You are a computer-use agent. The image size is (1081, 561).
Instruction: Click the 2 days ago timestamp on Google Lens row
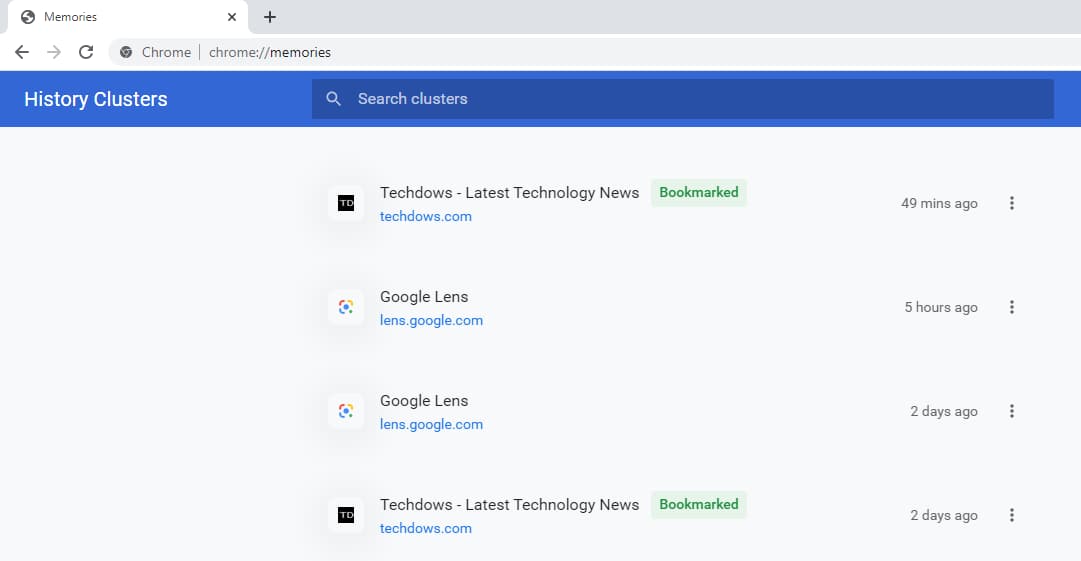pos(944,411)
